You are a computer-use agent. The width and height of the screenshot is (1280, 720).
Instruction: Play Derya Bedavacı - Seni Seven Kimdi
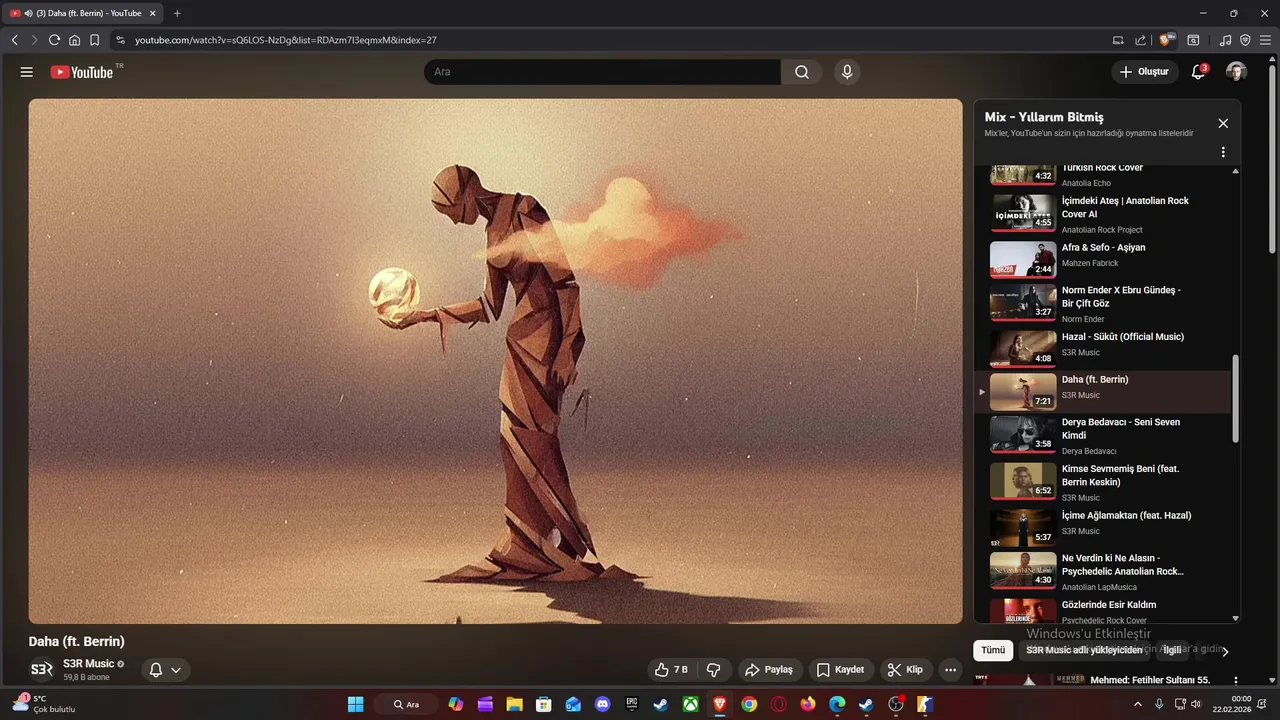pos(1103,435)
